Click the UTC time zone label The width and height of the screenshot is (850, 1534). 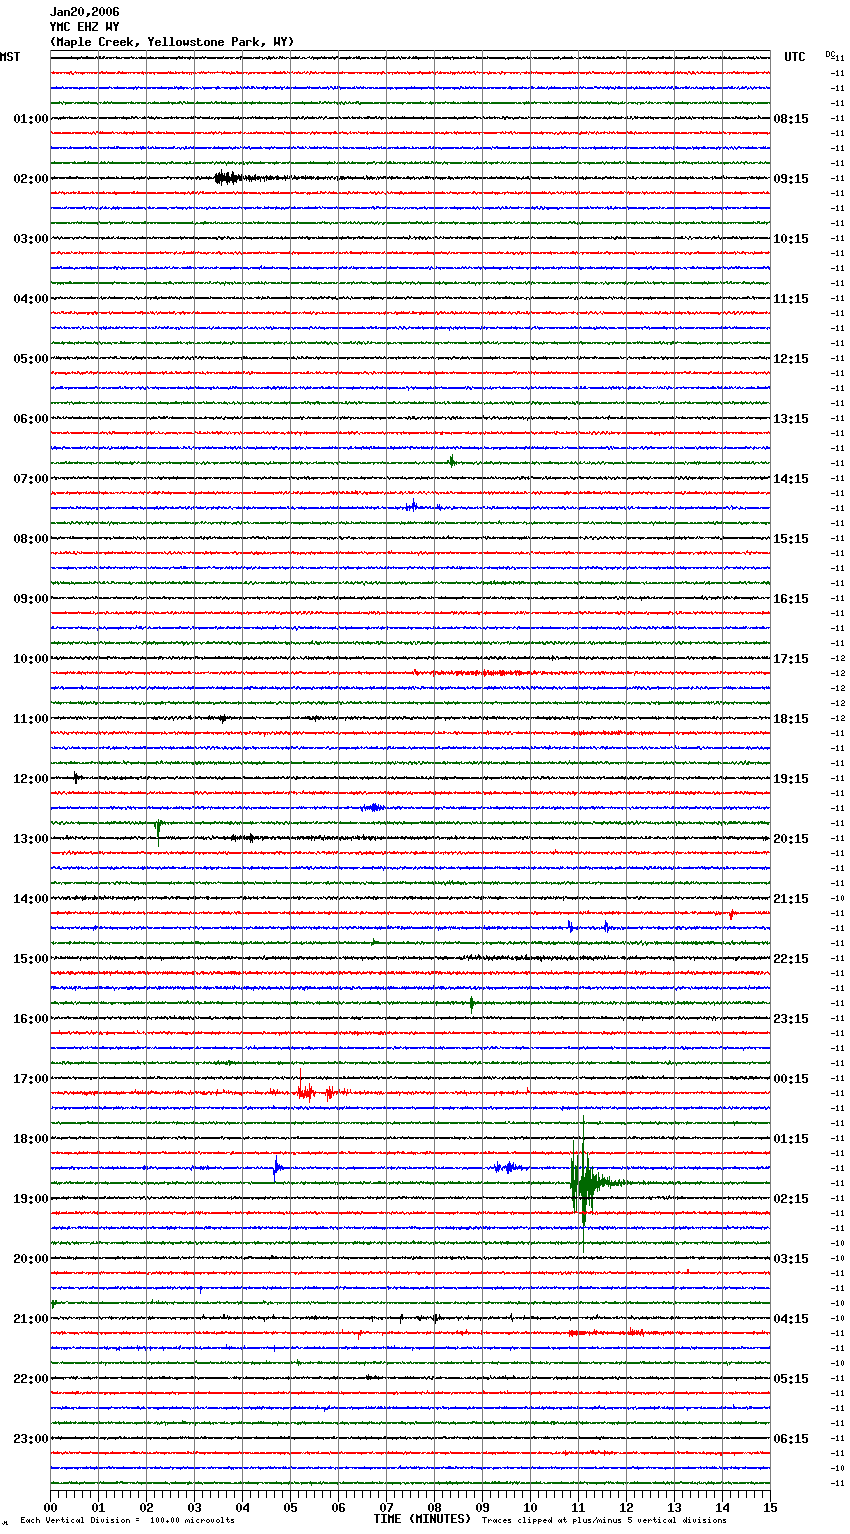pos(794,57)
